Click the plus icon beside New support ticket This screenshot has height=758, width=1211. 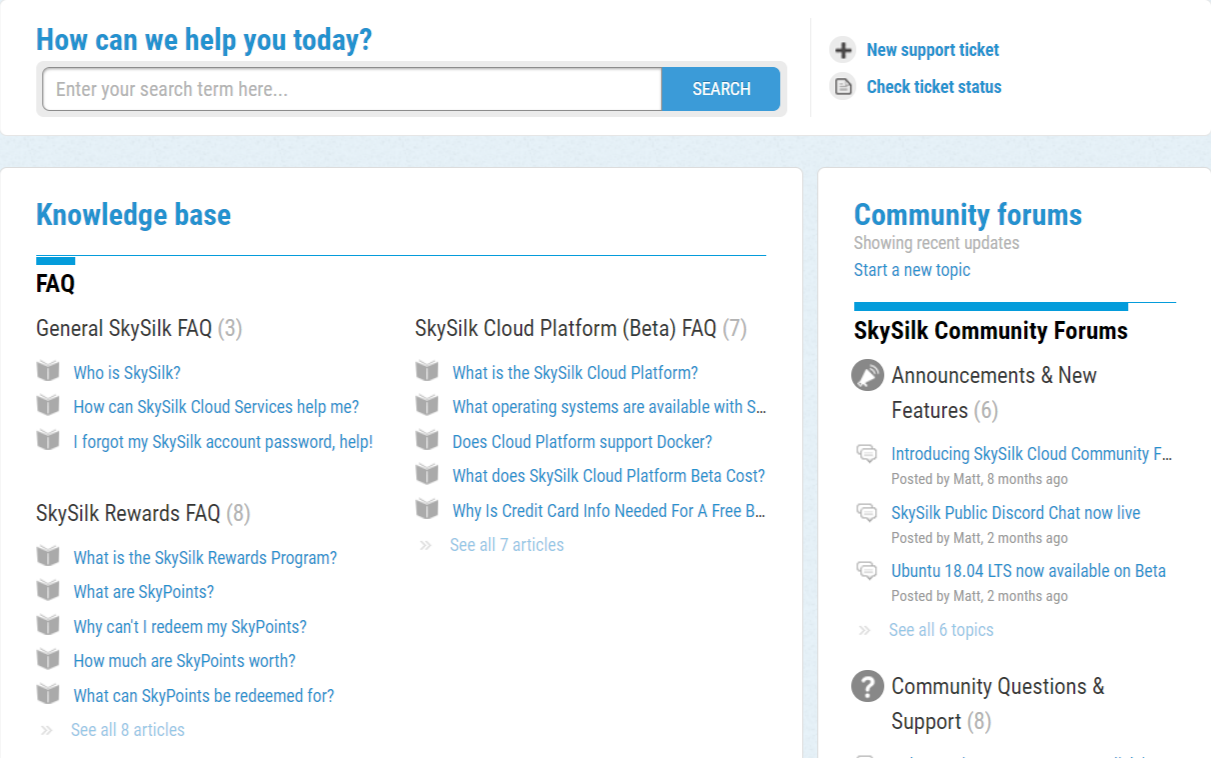click(x=843, y=49)
